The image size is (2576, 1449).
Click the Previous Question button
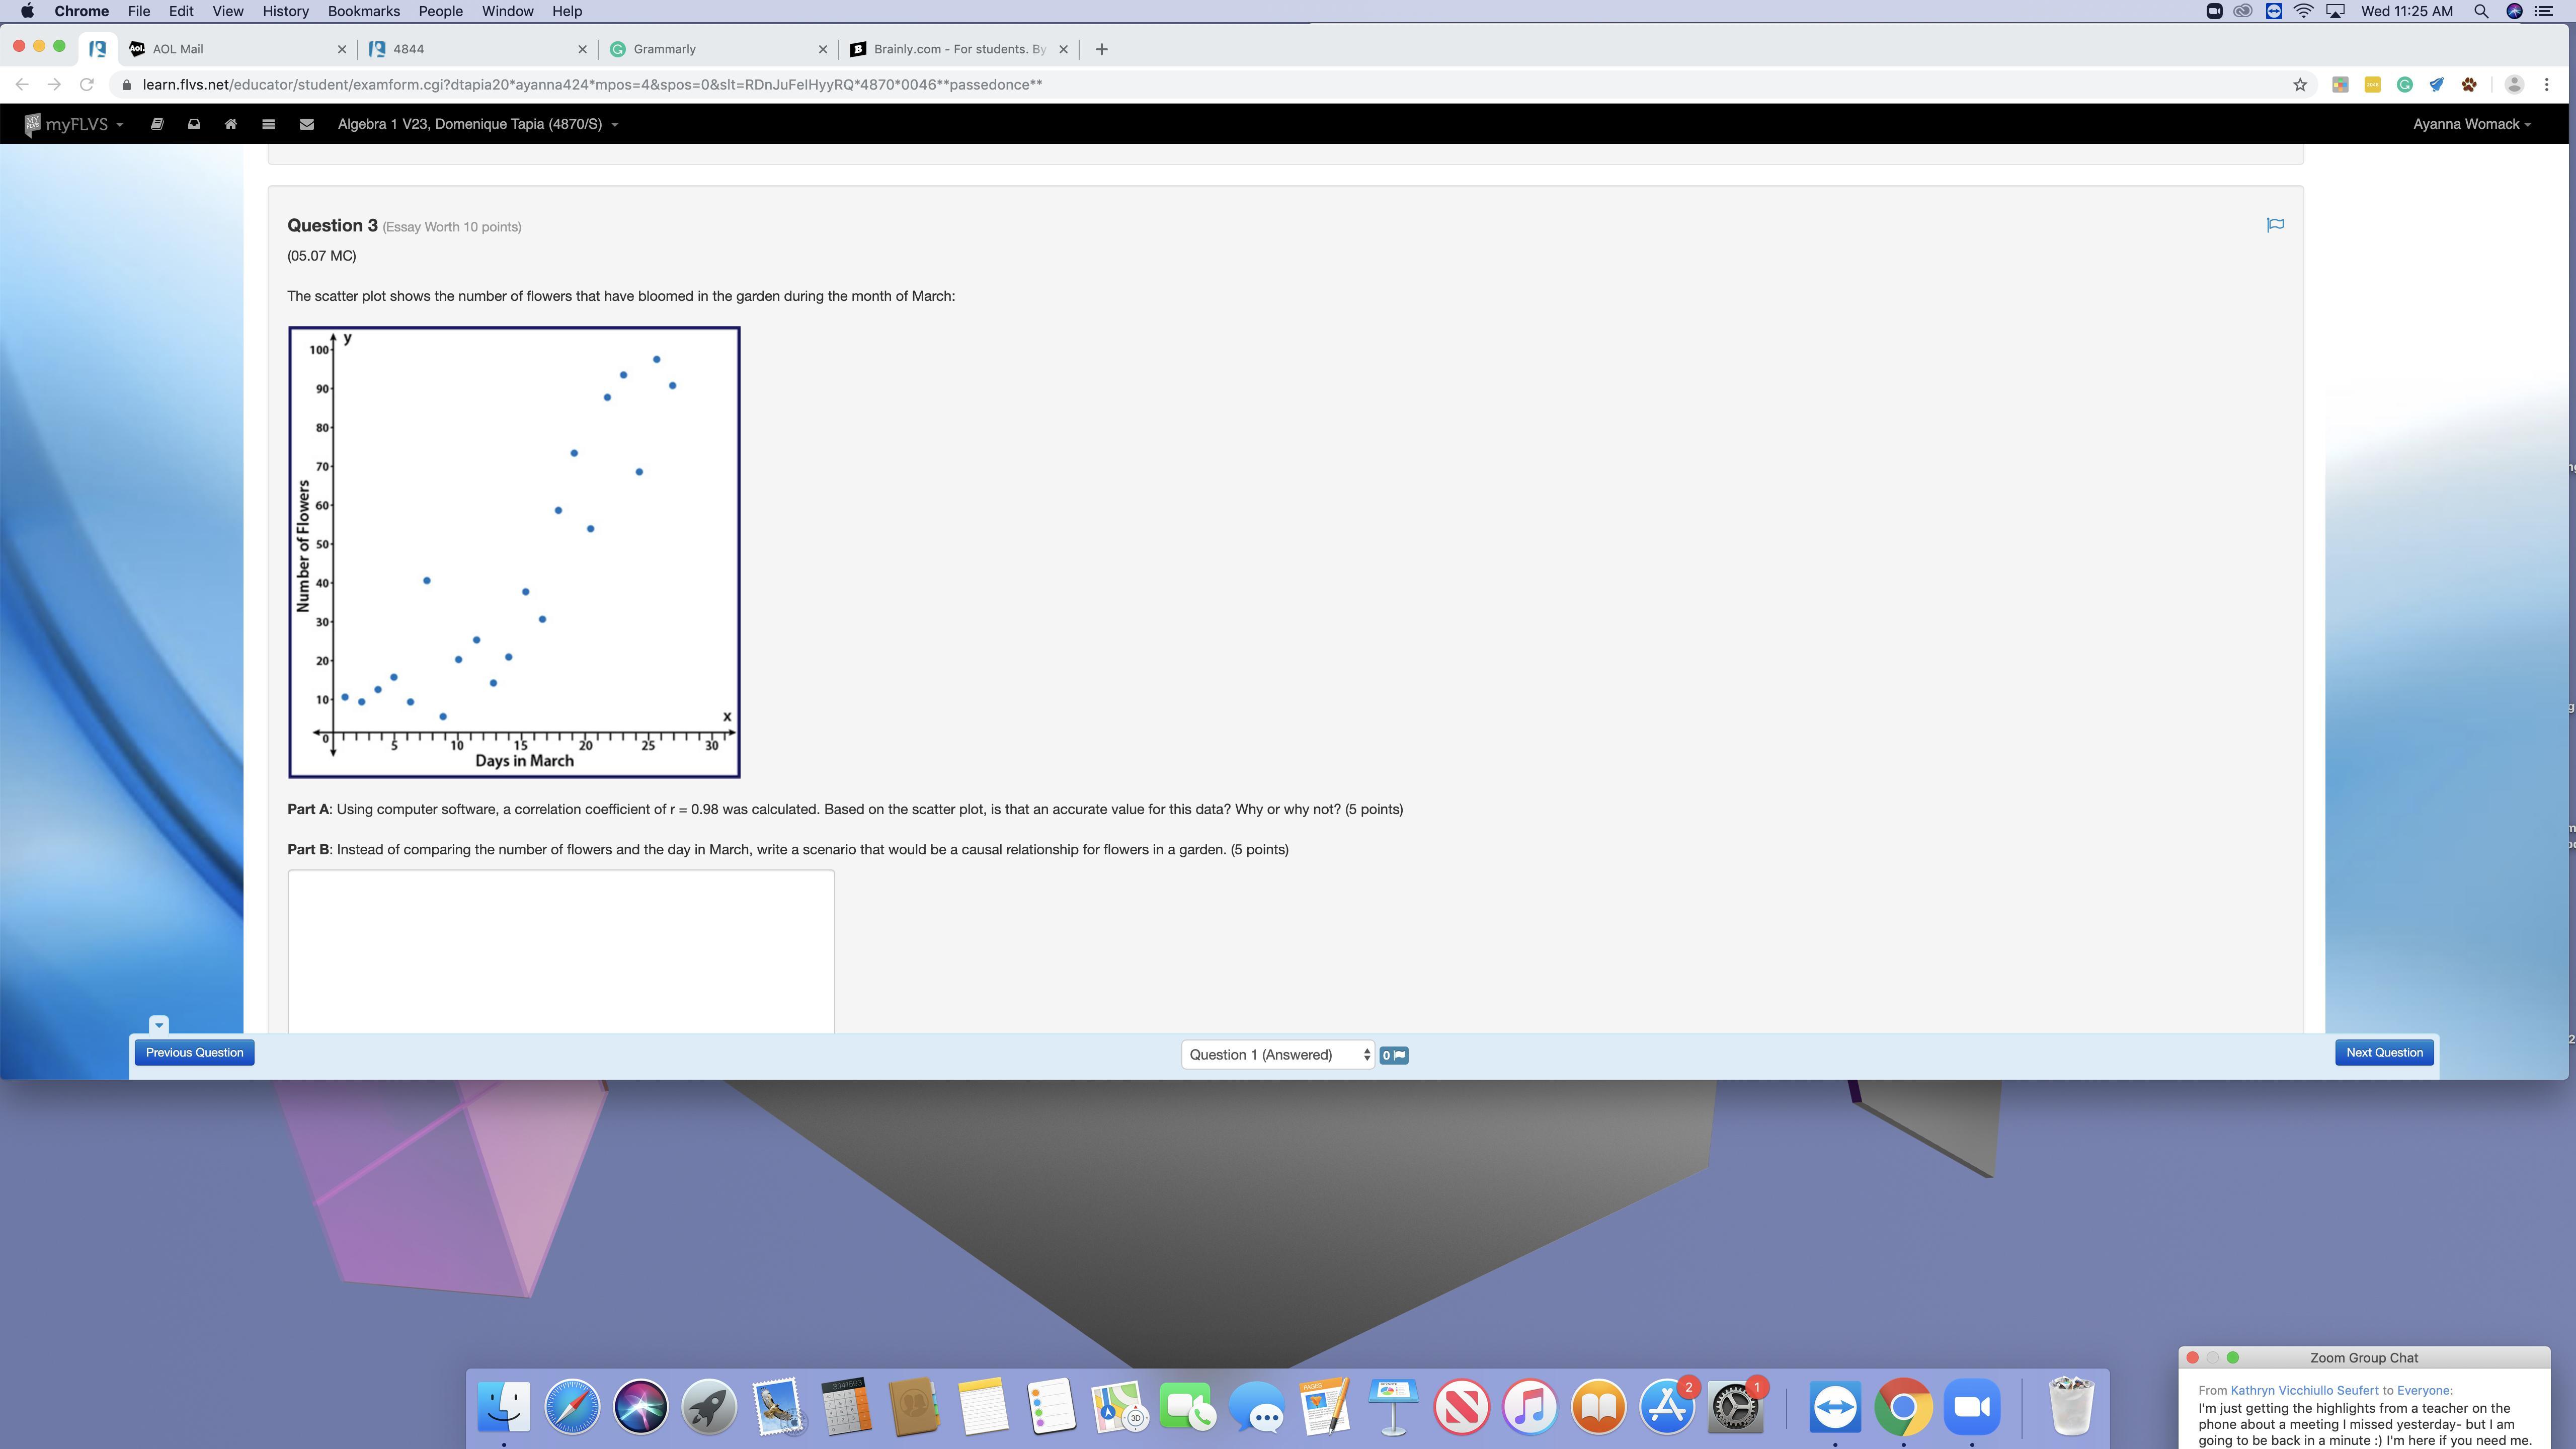click(x=194, y=1052)
